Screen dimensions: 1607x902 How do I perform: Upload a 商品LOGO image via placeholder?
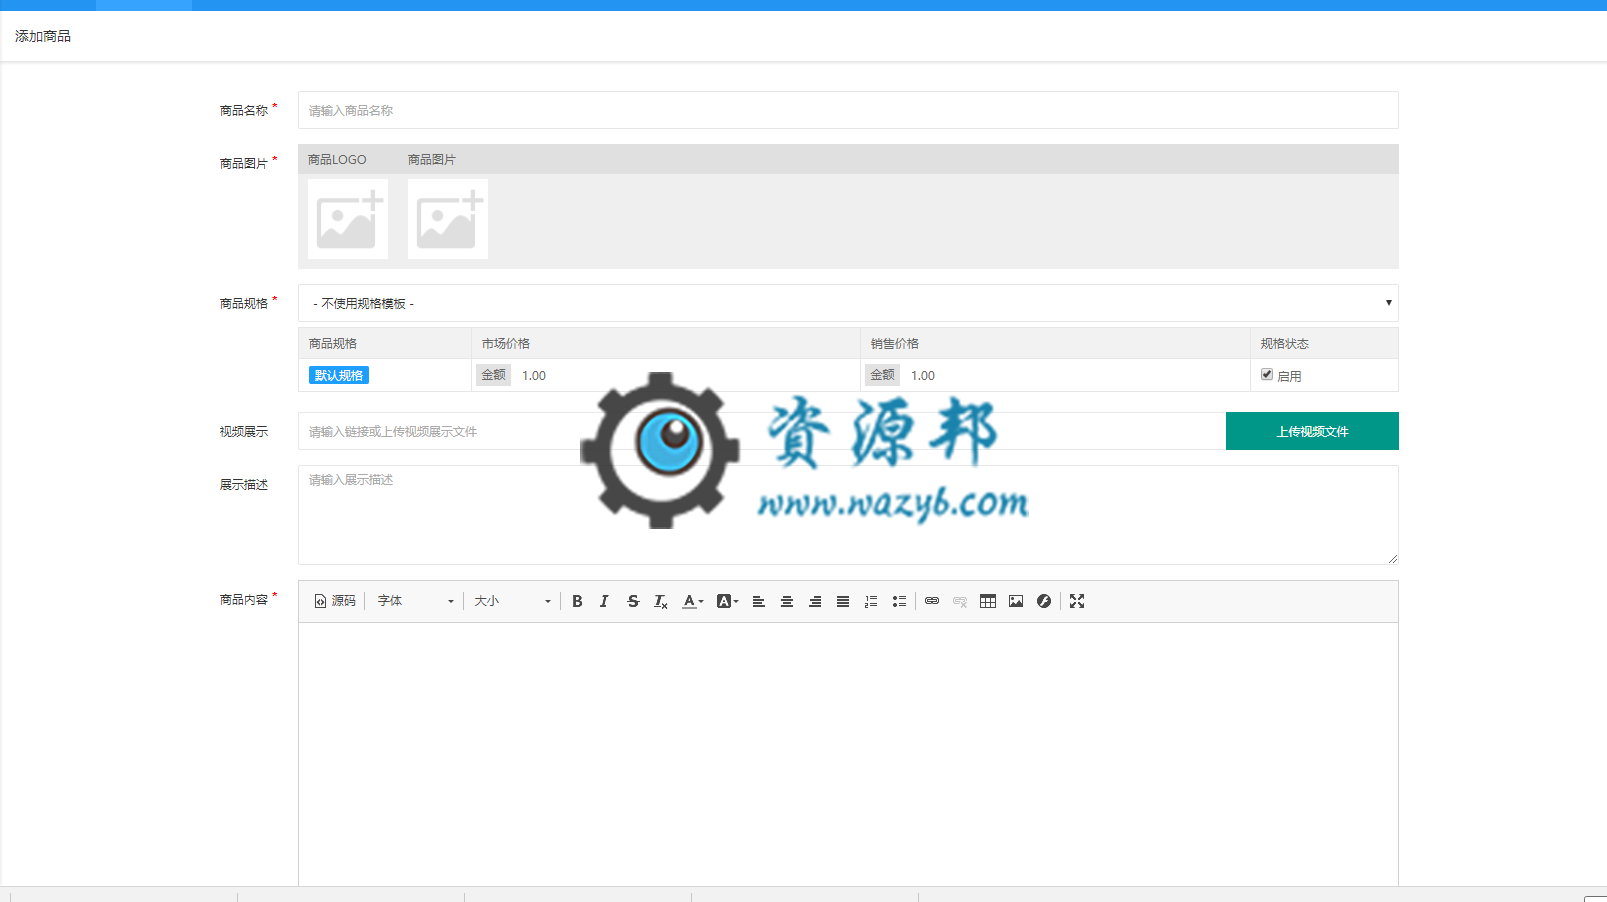pos(348,219)
